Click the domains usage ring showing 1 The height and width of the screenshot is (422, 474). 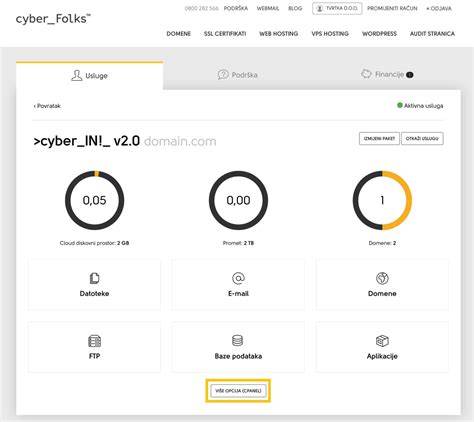(382, 200)
